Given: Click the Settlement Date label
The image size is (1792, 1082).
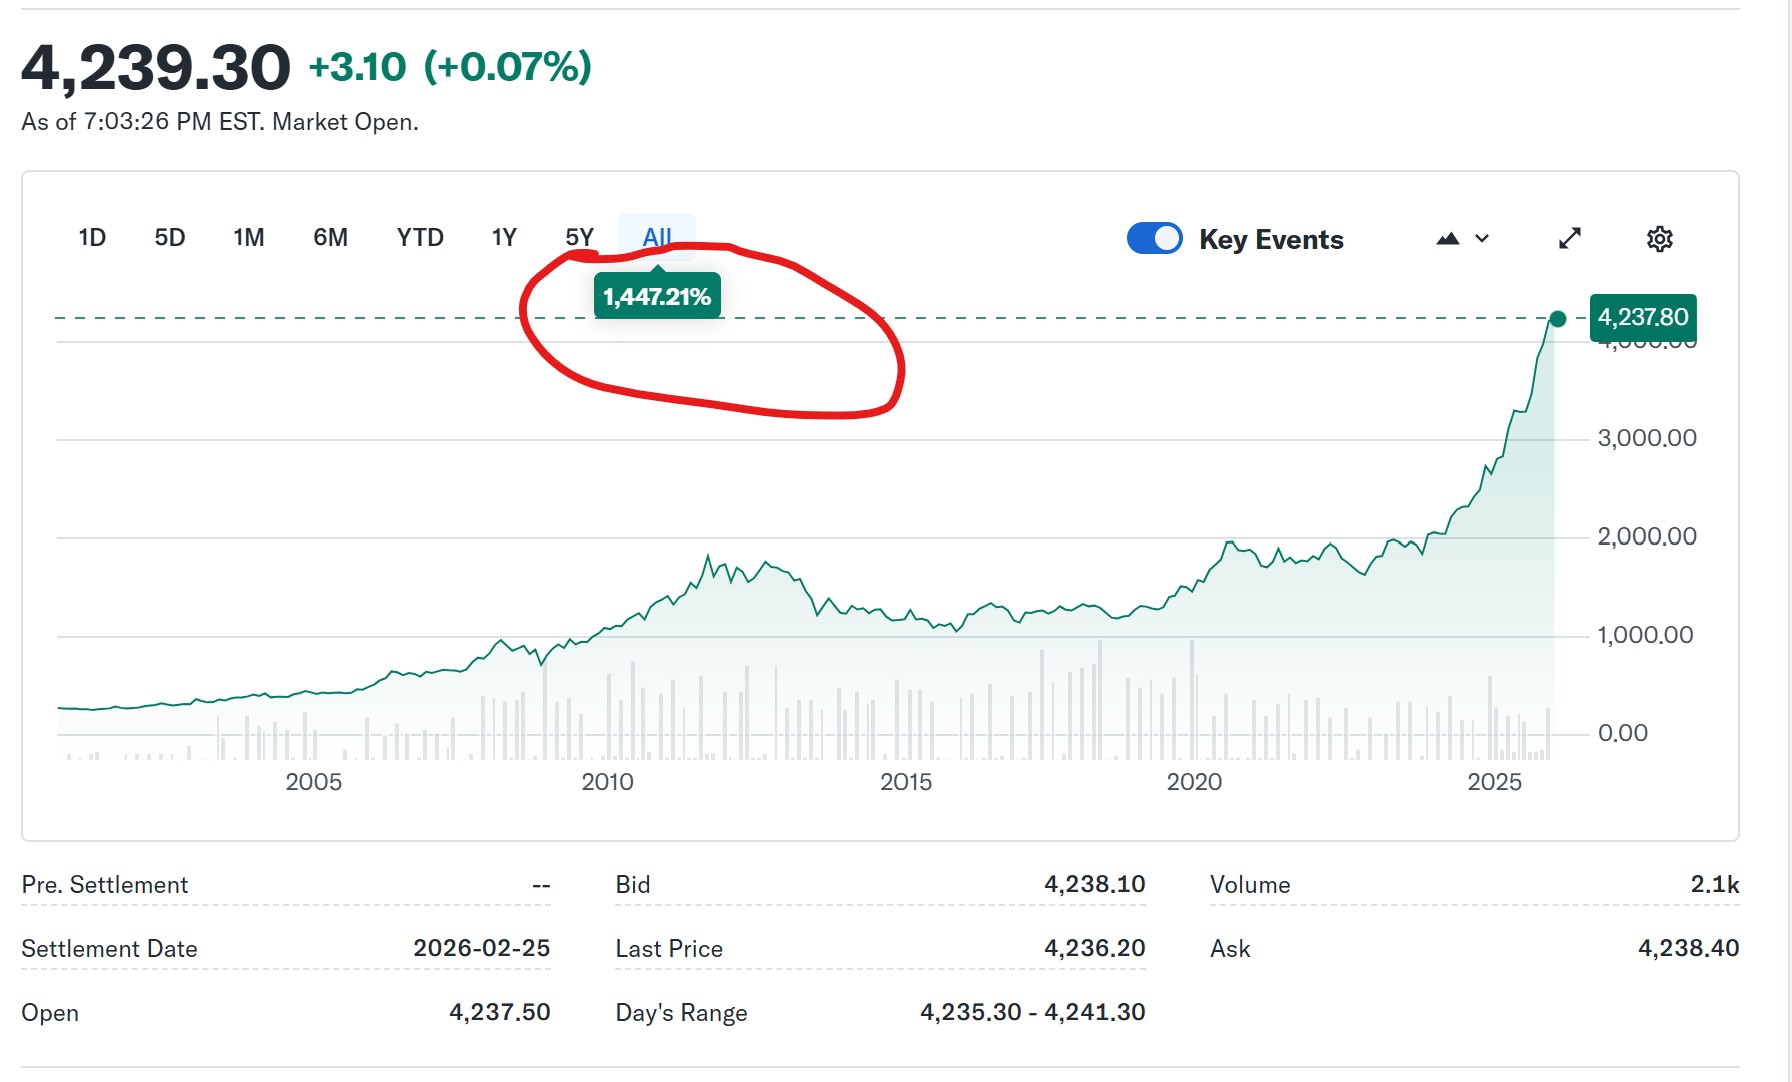Looking at the screenshot, I should (109, 949).
